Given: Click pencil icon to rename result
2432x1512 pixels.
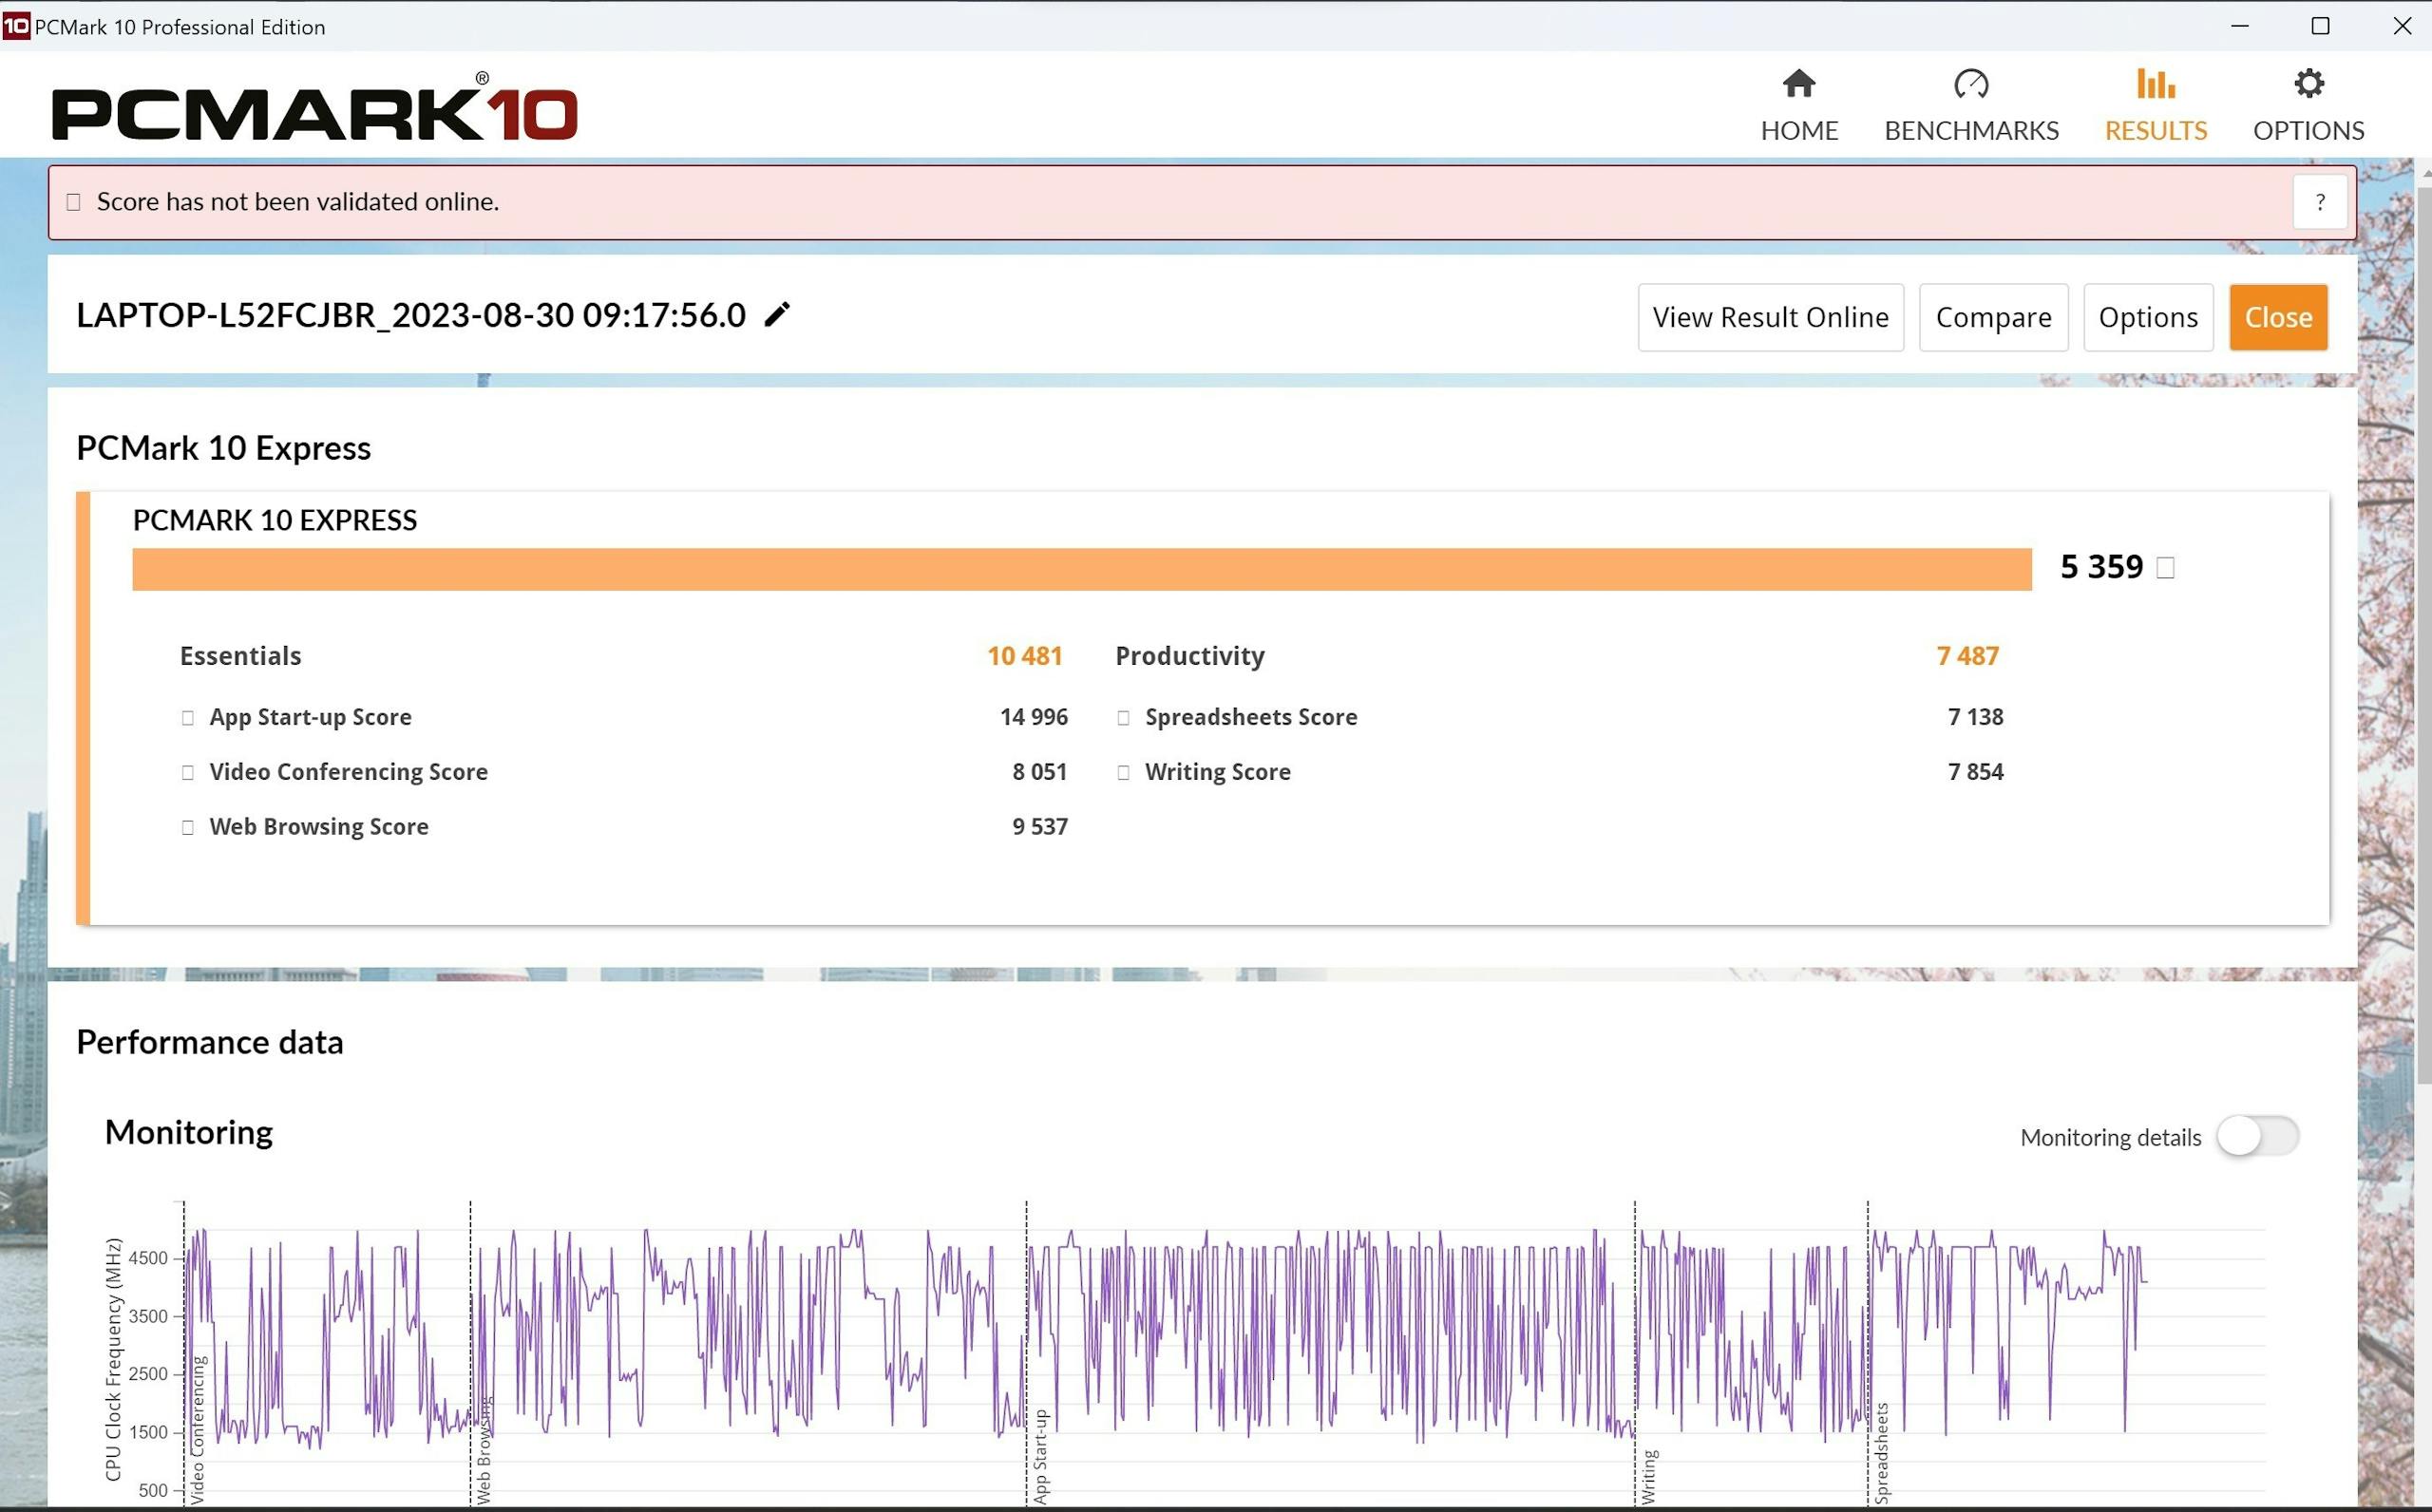Looking at the screenshot, I should pyautogui.click(x=777, y=315).
